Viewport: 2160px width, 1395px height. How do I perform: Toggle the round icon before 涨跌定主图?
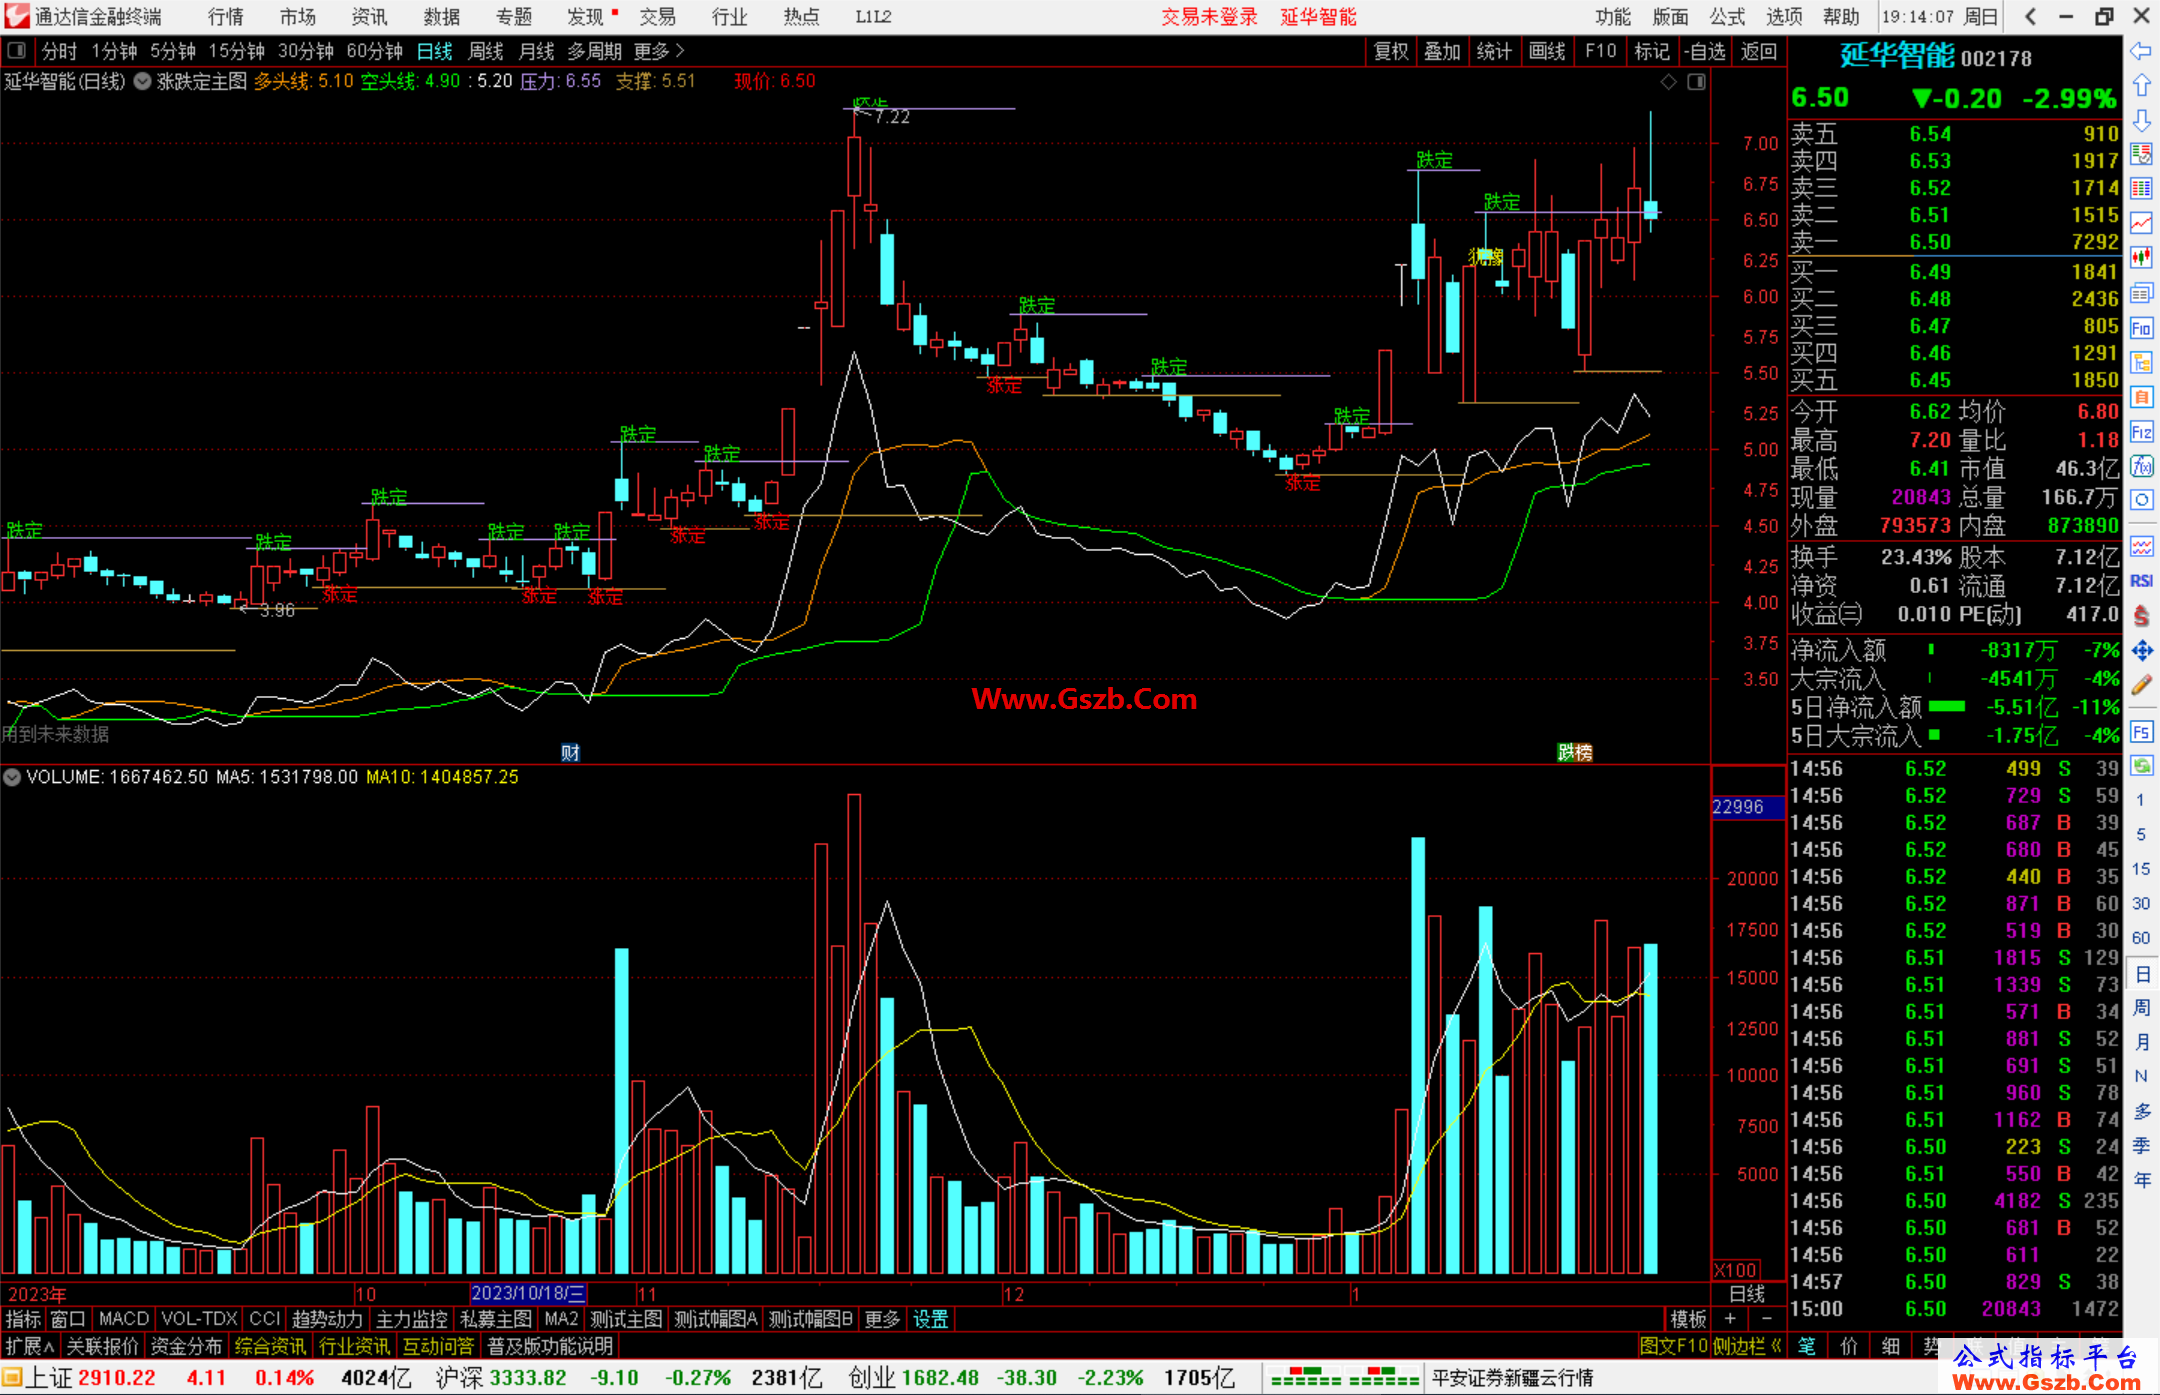(142, 82)
